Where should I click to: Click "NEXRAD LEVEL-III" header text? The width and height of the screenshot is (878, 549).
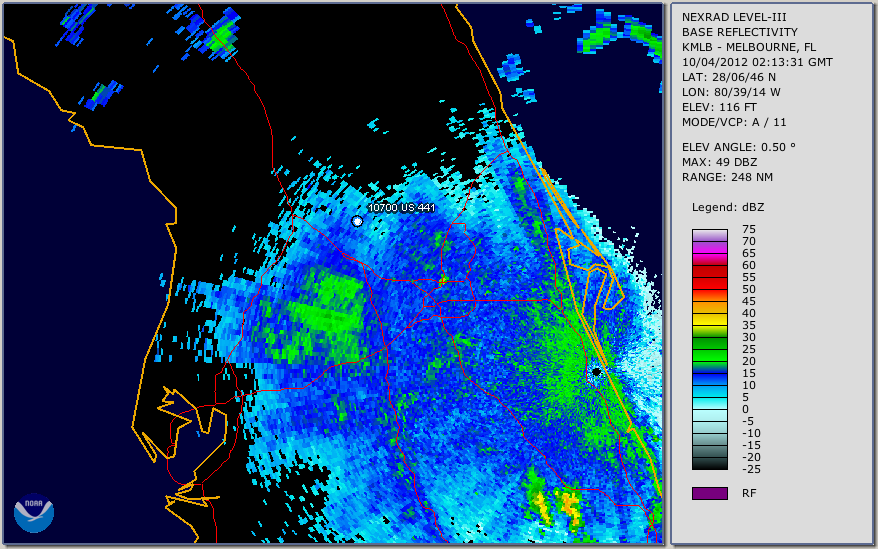click(x=734, y=17)
